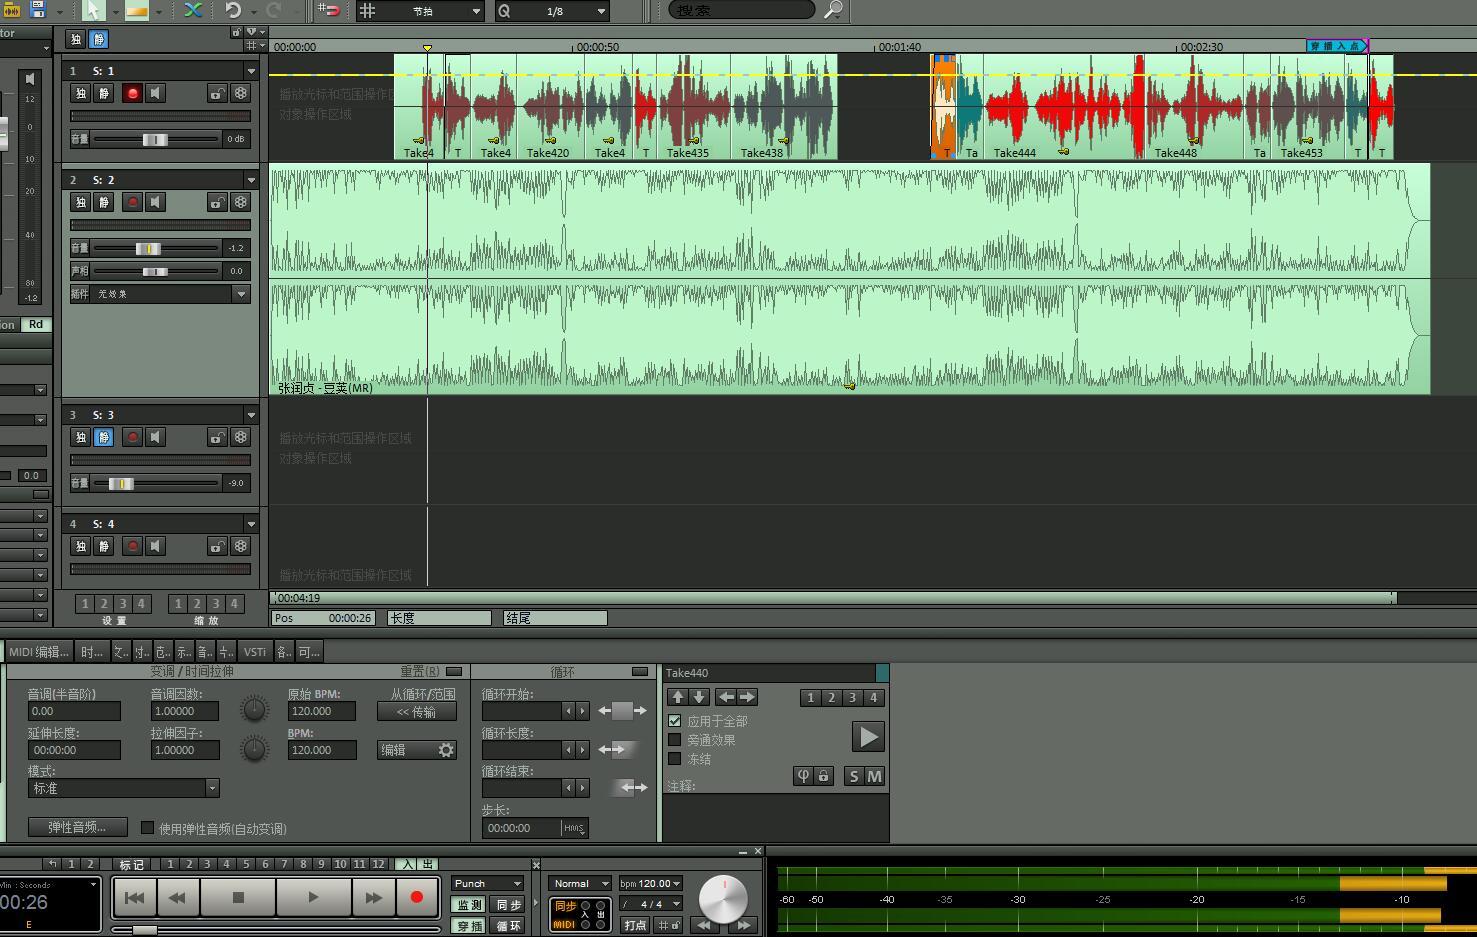Click the 音调(半音阶) 0.00 input field
This screenshot has height=937, width=1477.
[x=74, y=711]
